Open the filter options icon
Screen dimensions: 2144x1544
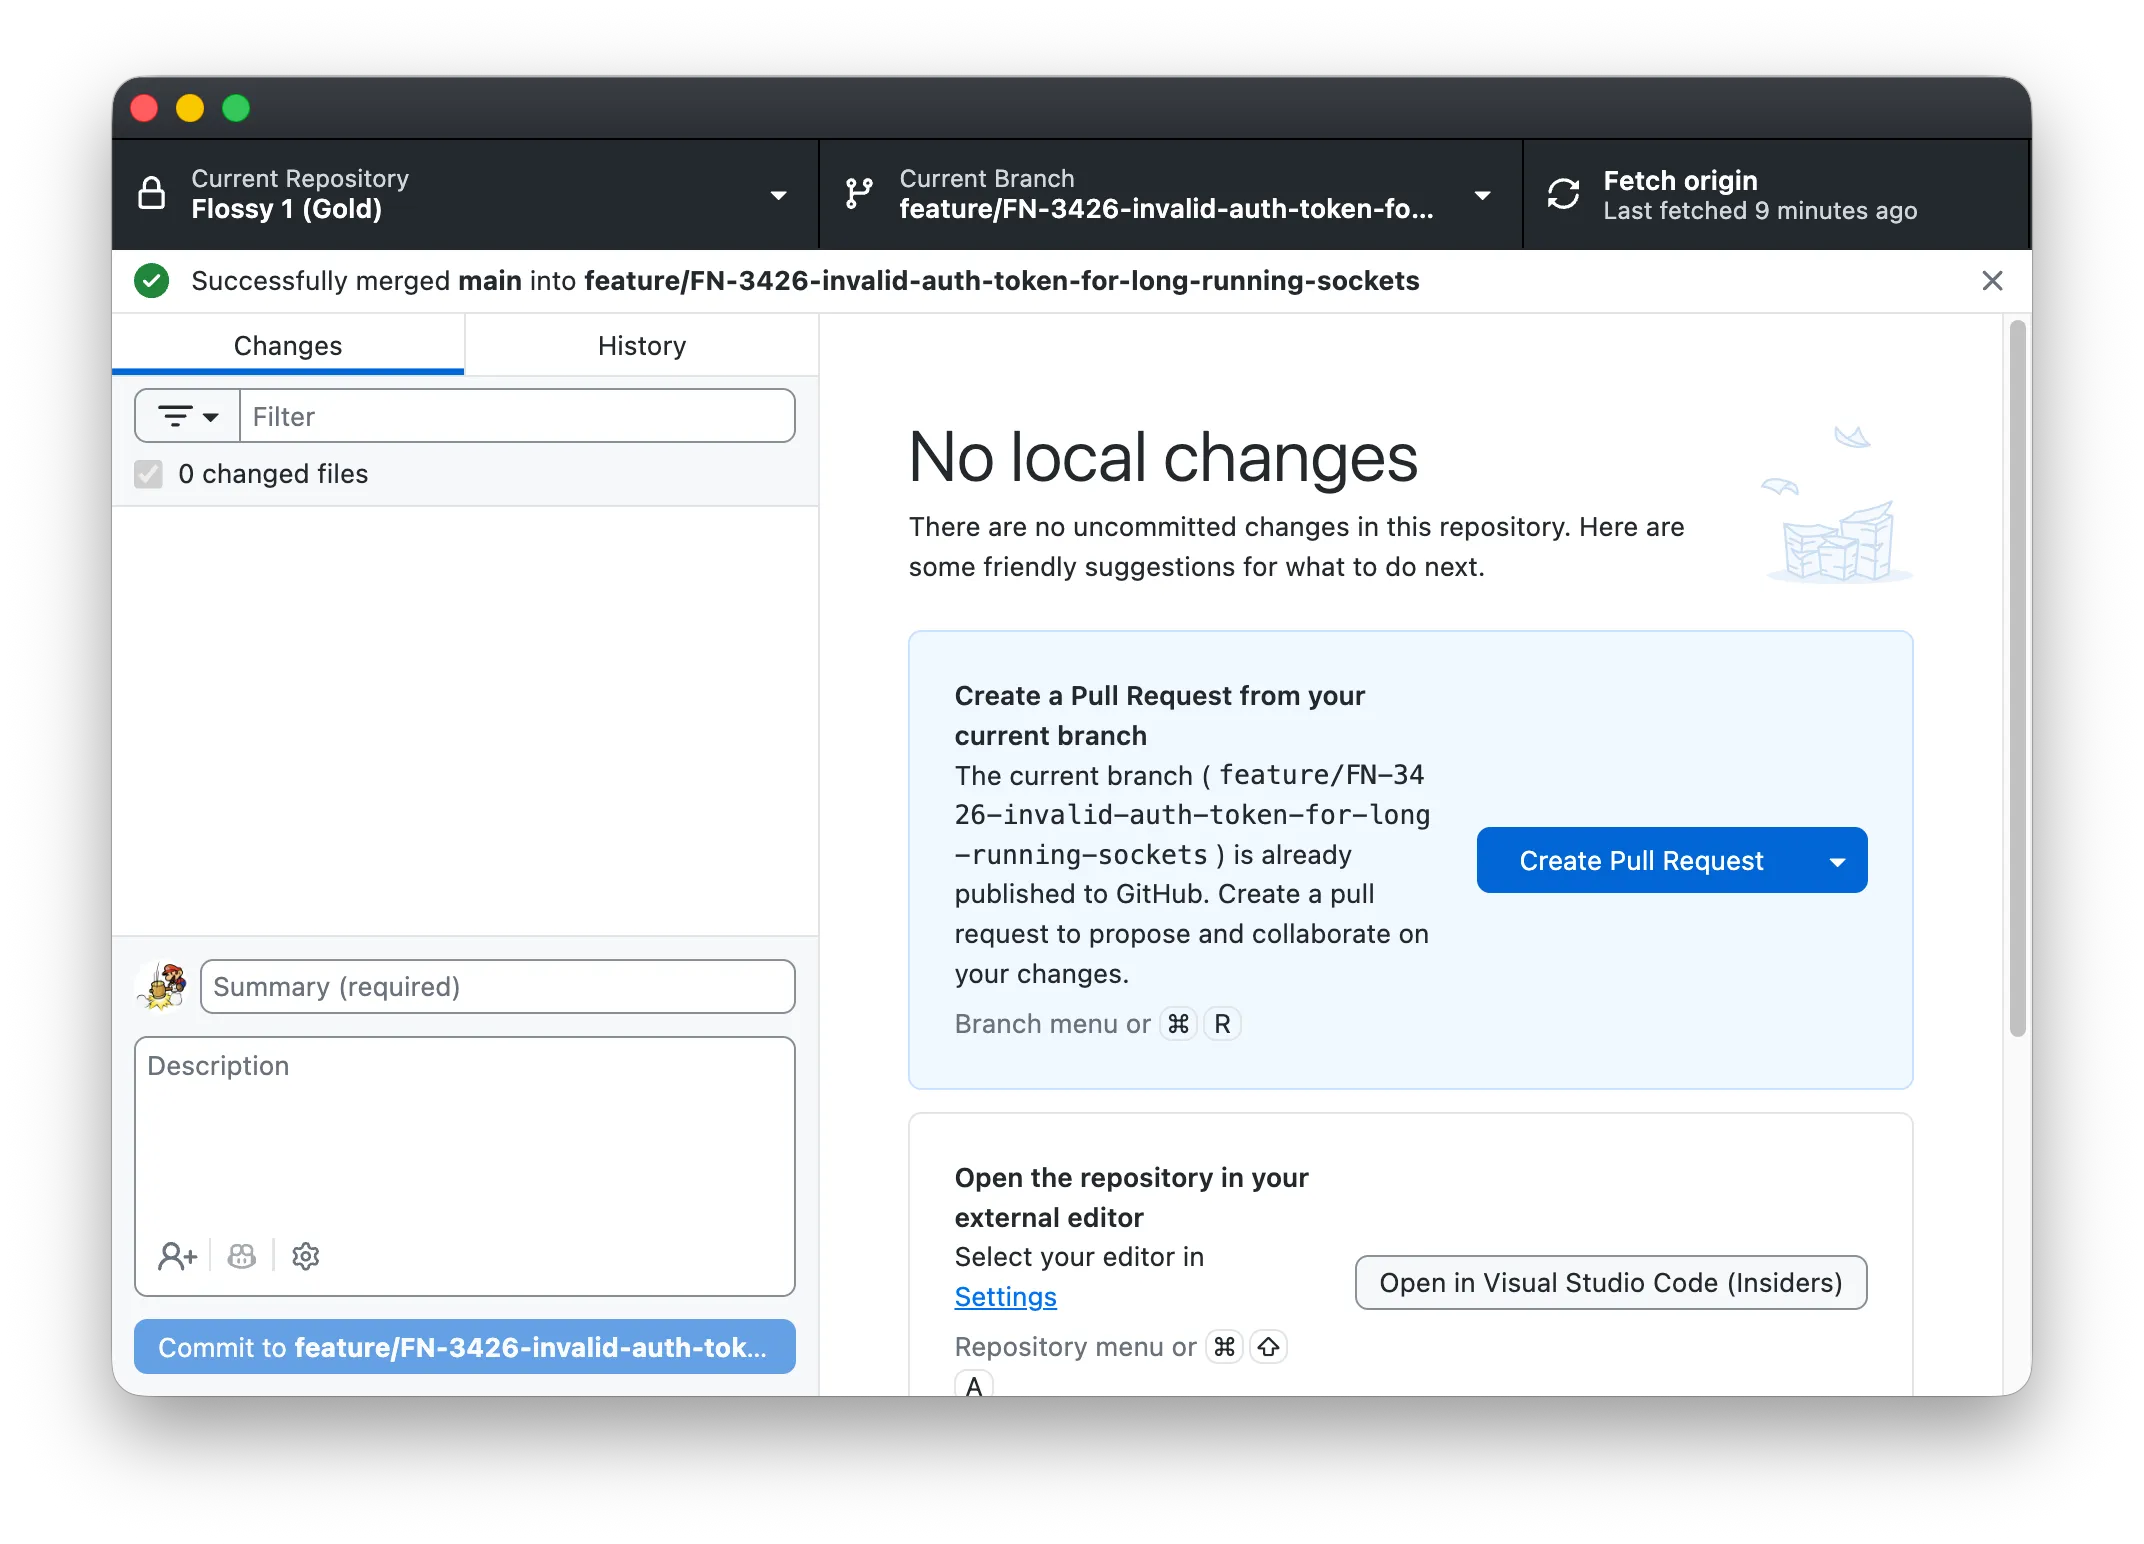pyautogui.click(x=188, y=416)
